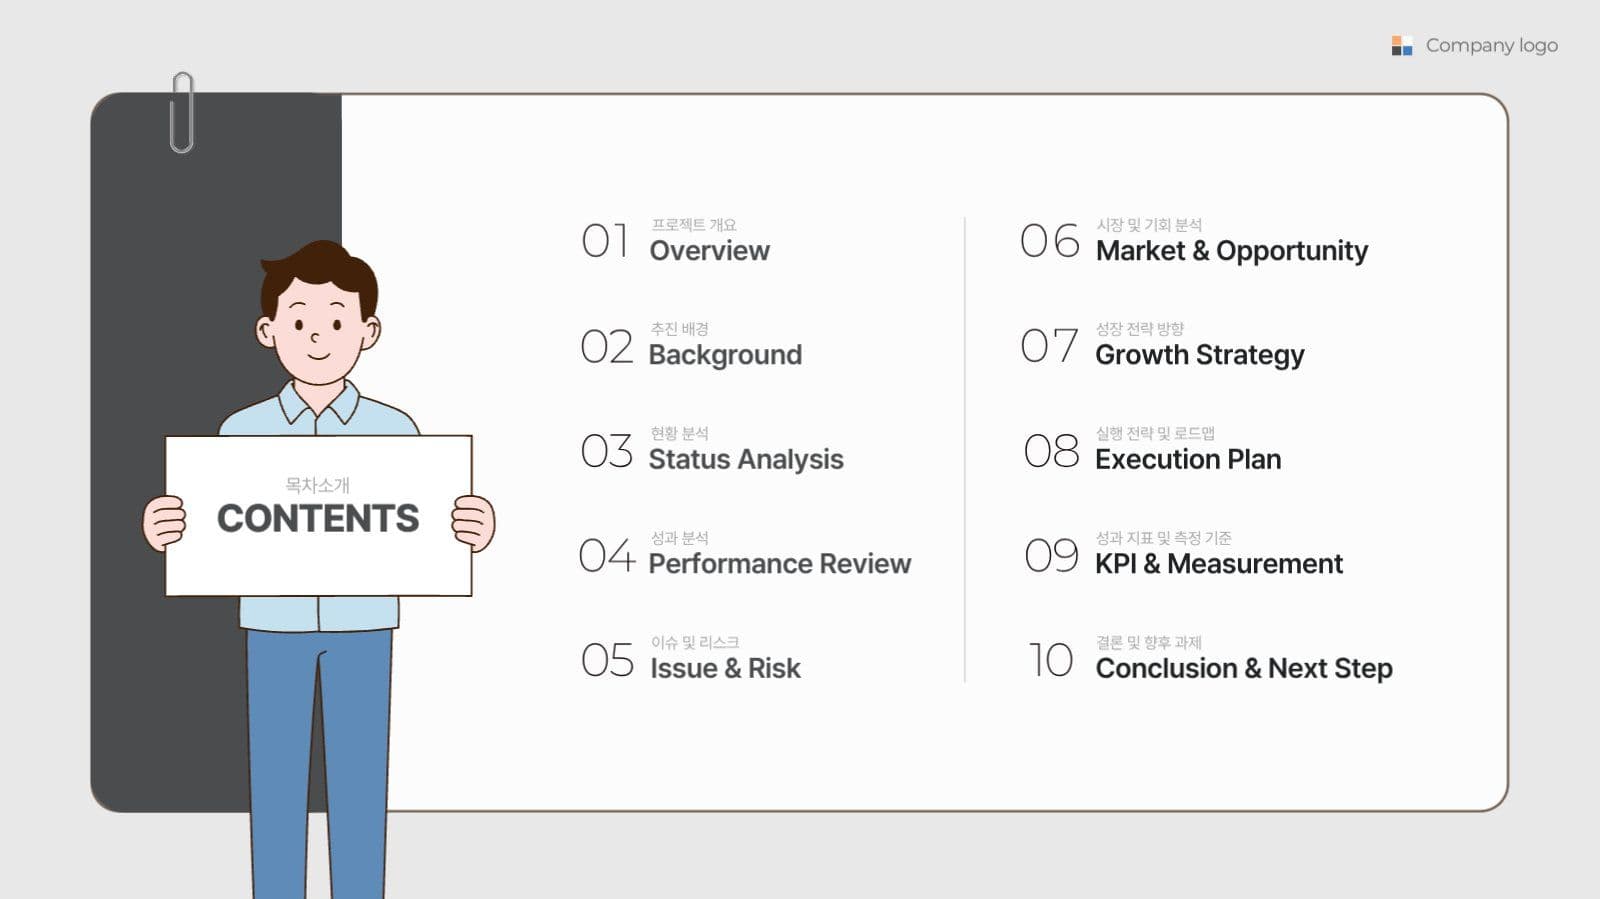Click the CONTENTS sign title
Image resolution: width=1600 pixels, height=899 pixels.
click(x=318, y=518)
